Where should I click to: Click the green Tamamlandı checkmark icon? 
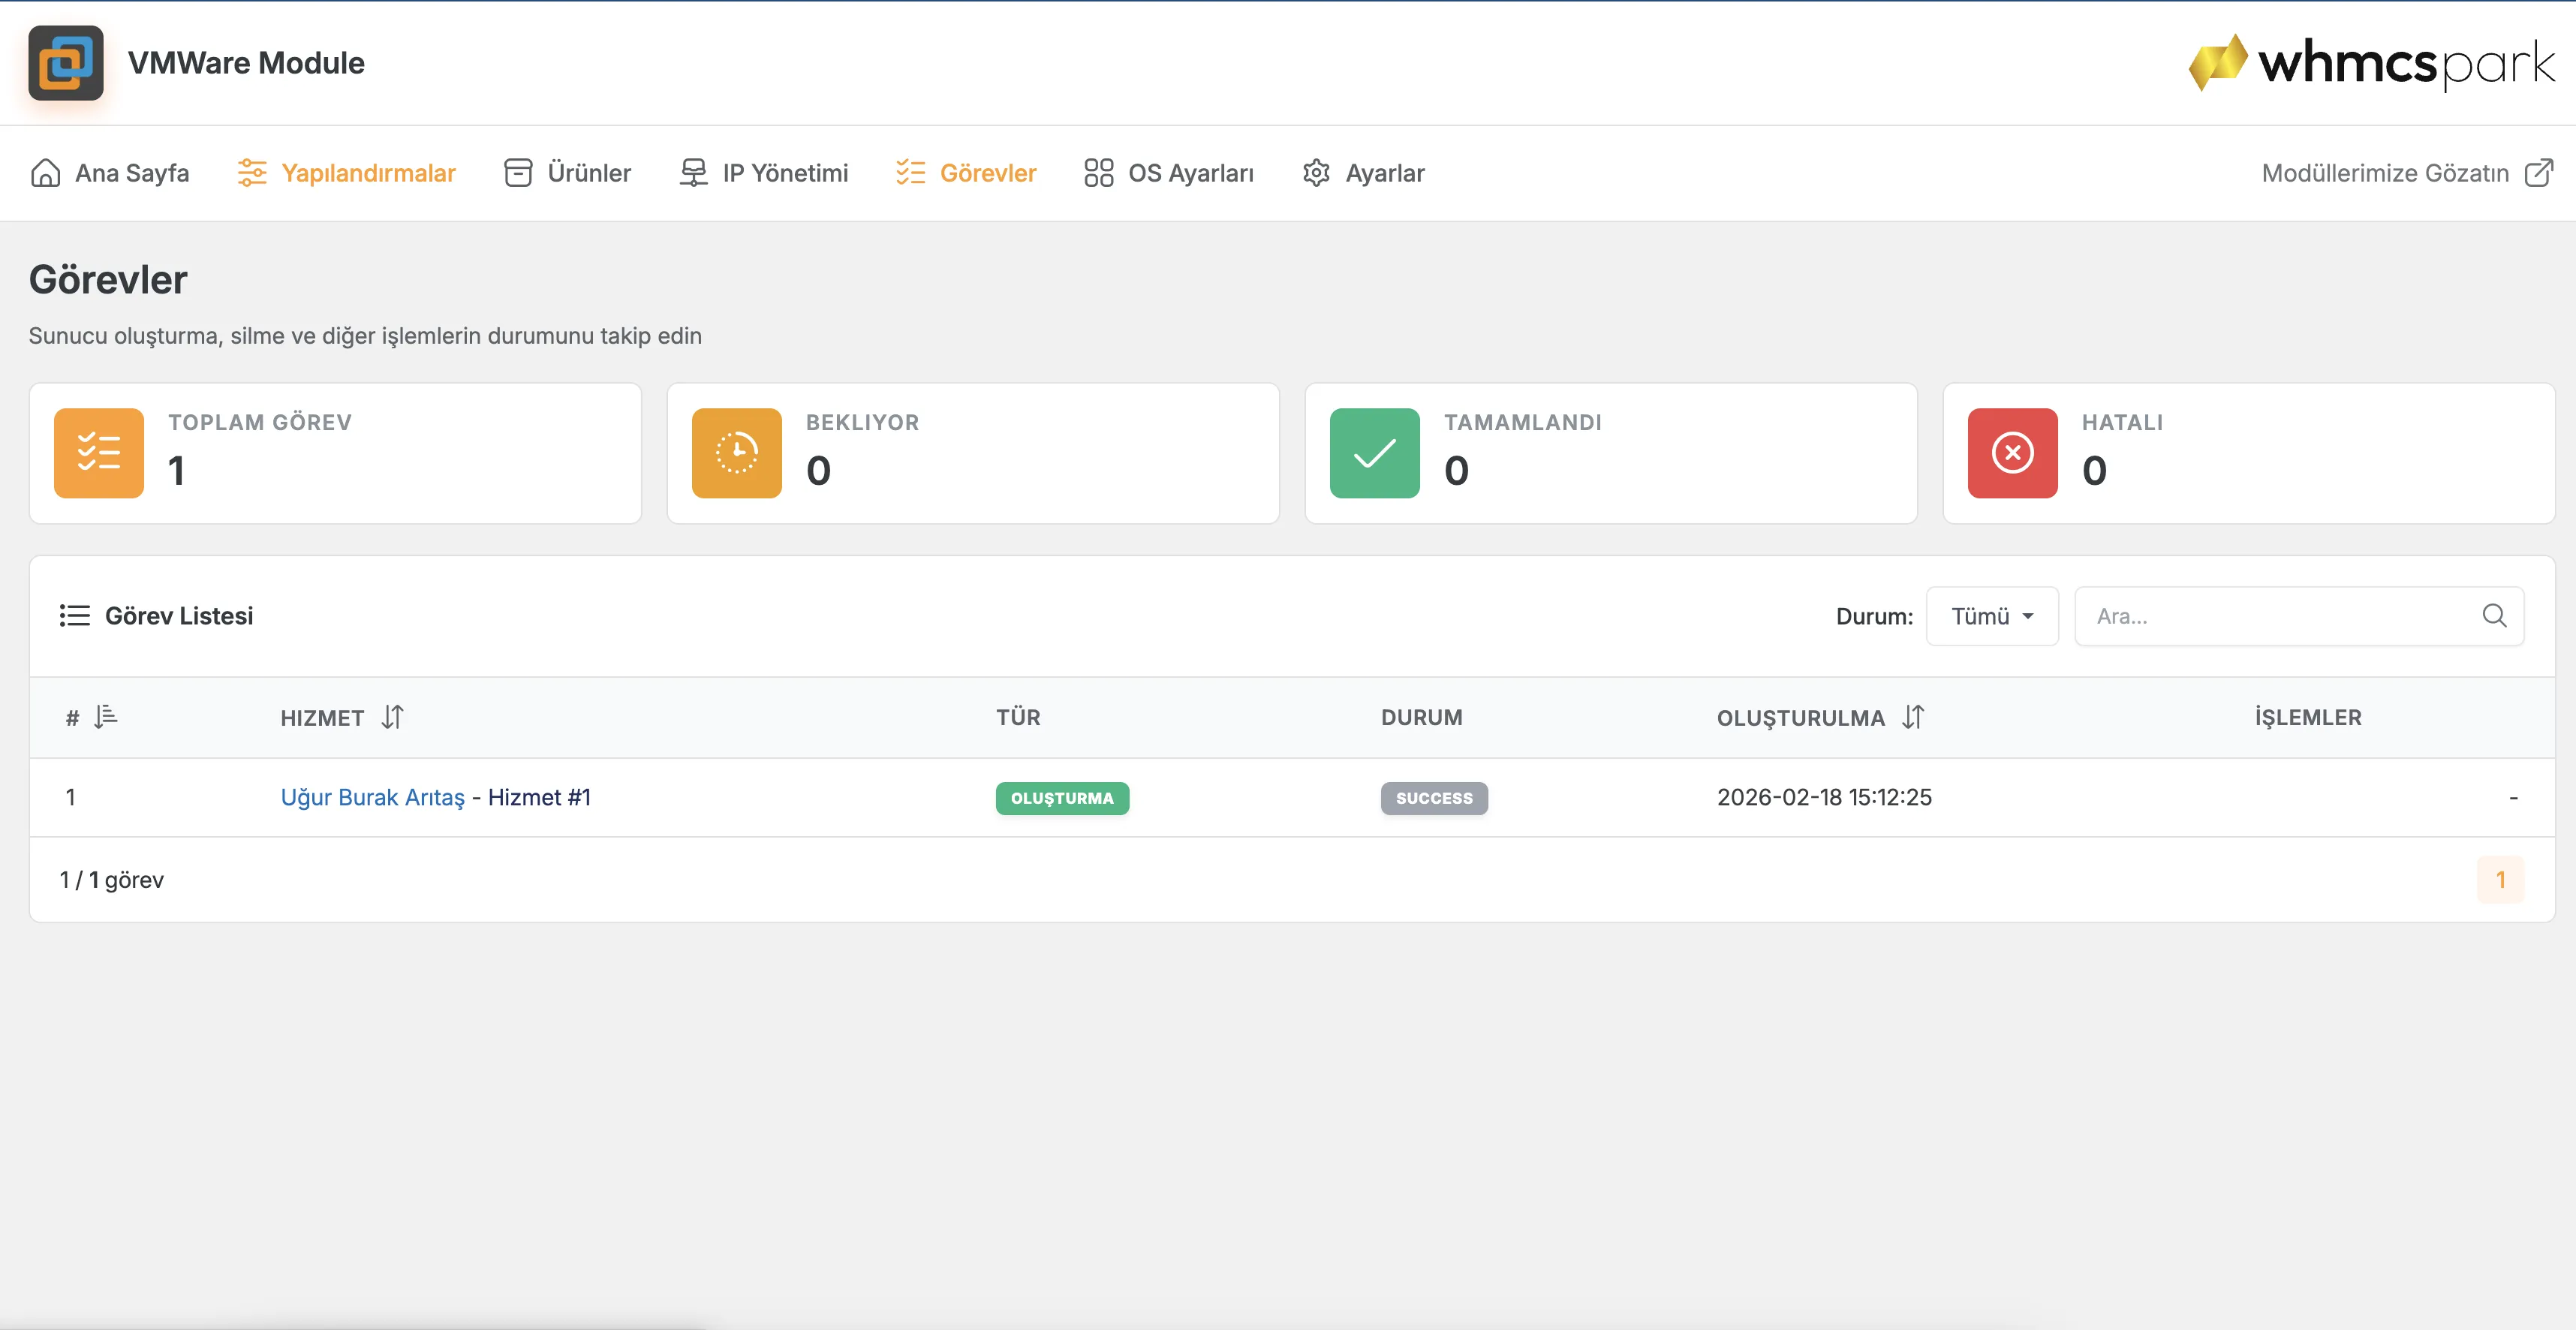coord(1375,453)
